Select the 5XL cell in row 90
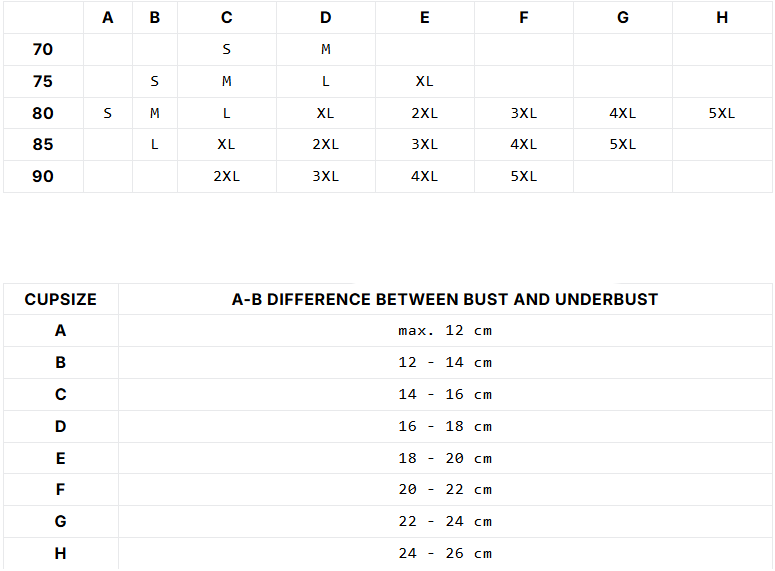 [x=523, y=176]
